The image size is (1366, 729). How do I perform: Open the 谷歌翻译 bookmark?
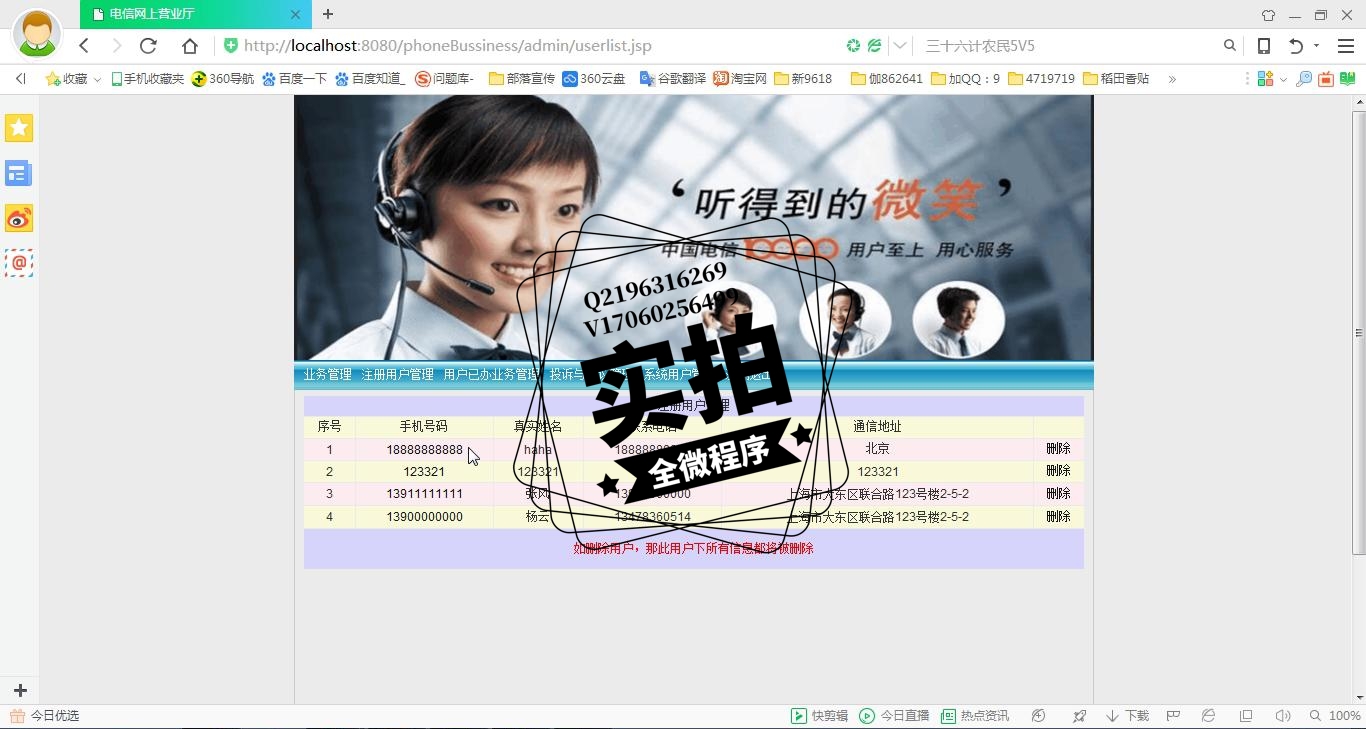[x=673, y=78]
